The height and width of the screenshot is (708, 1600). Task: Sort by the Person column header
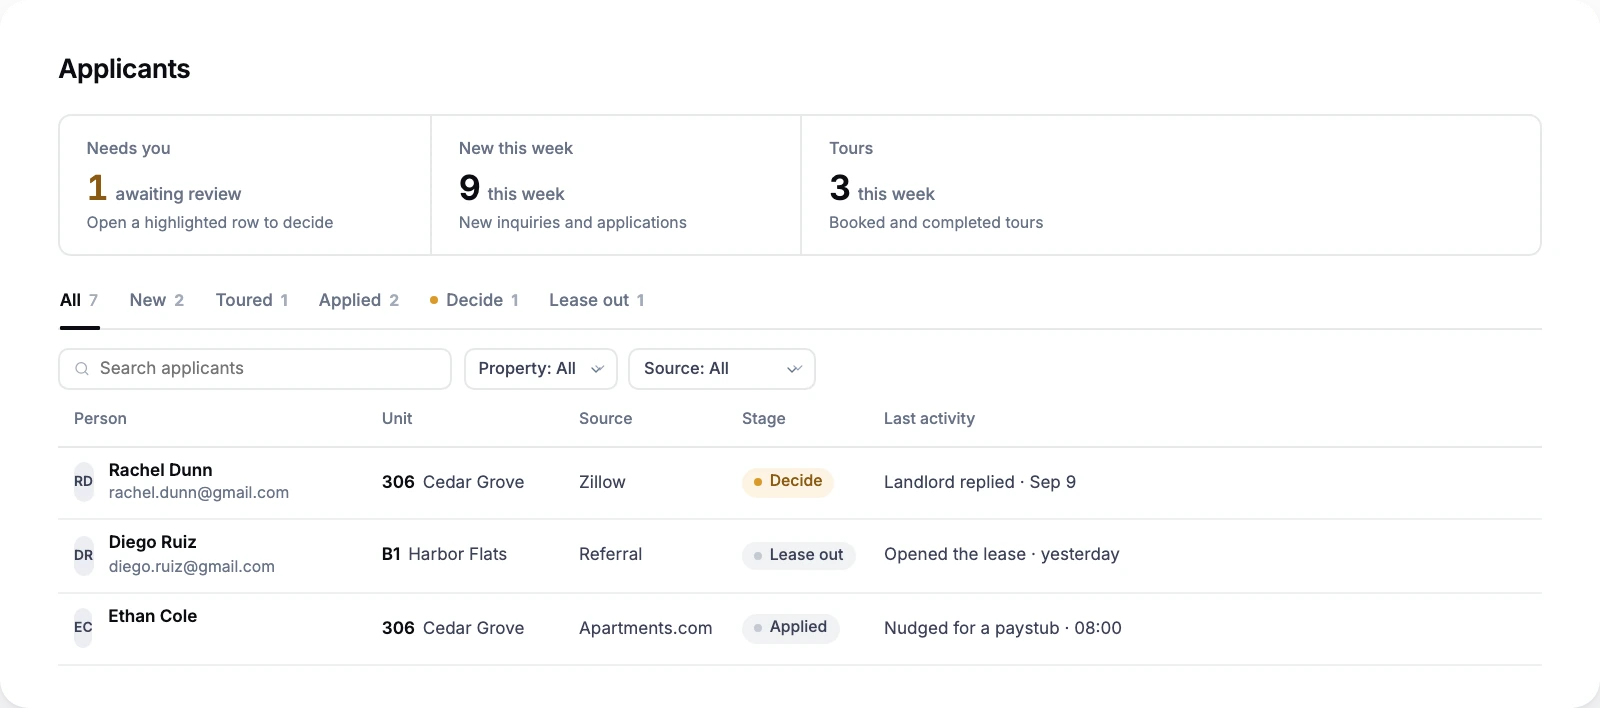[x=100, y=419]
